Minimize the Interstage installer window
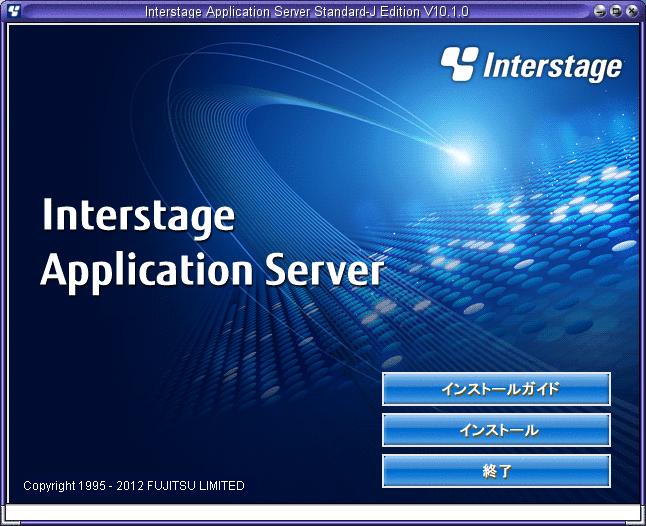 click(600, 11)
